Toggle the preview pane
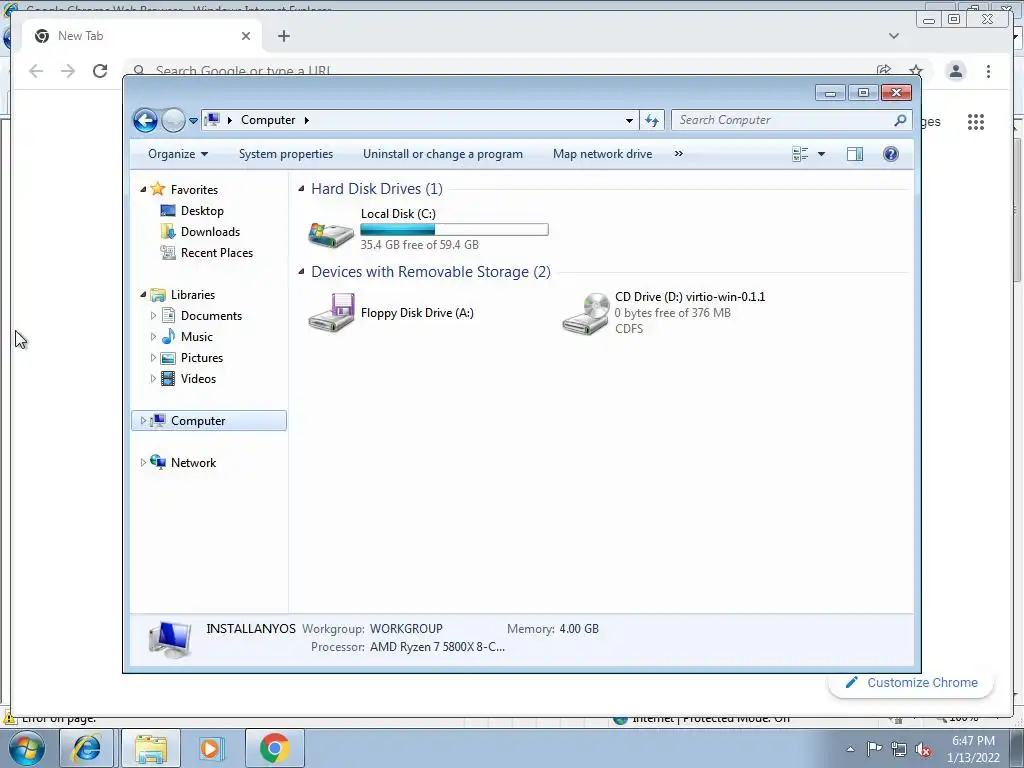This screenshot has width=1024, height=768. pos(854,154)
